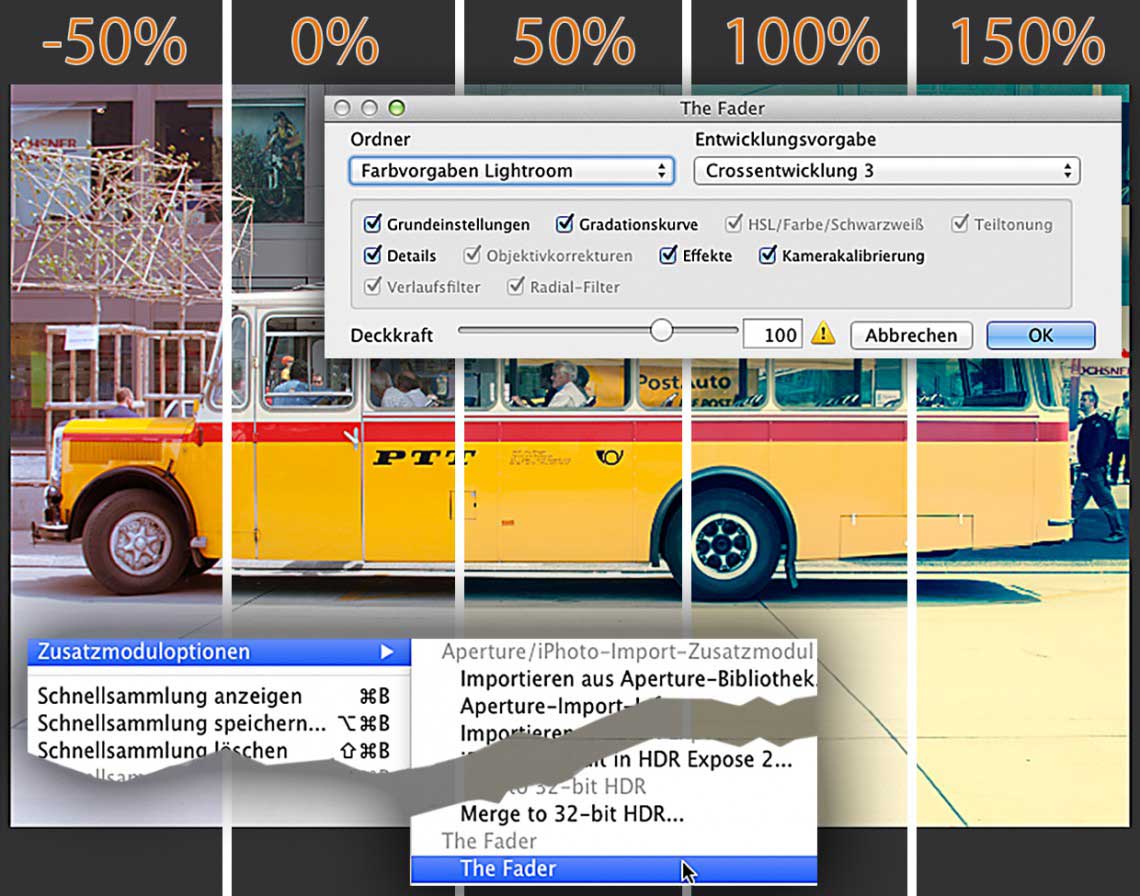
Task: Click the Abbrechen button
Action: [911, 335]
